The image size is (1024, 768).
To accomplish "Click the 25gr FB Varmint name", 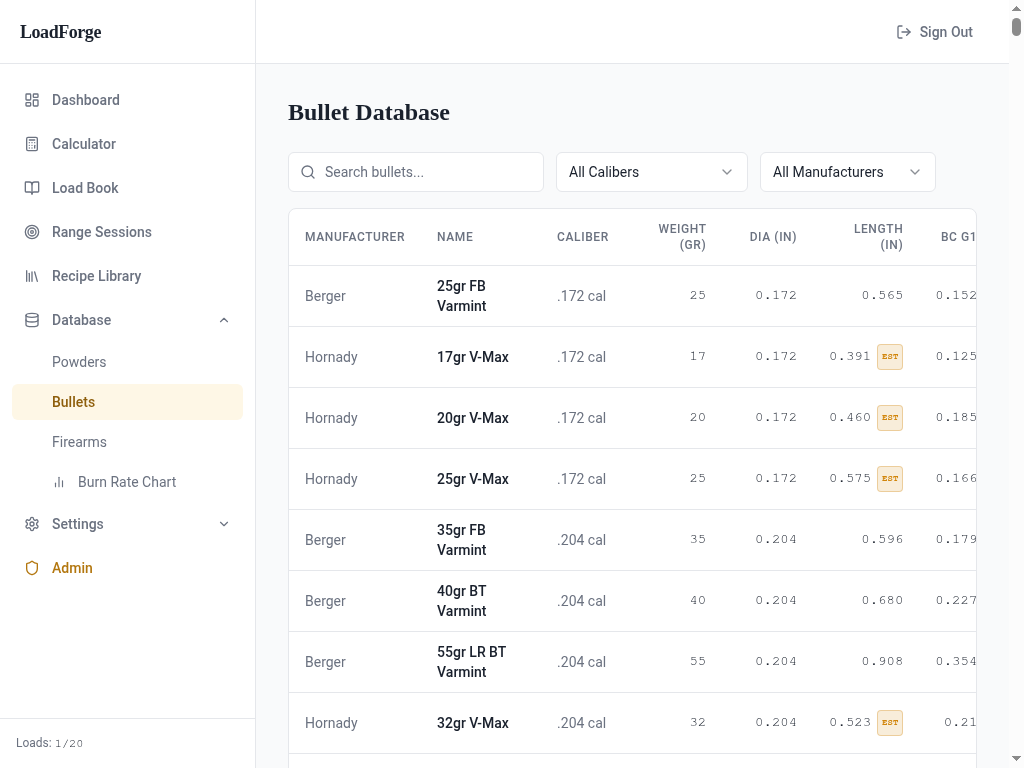I will (x=462, y=296).
